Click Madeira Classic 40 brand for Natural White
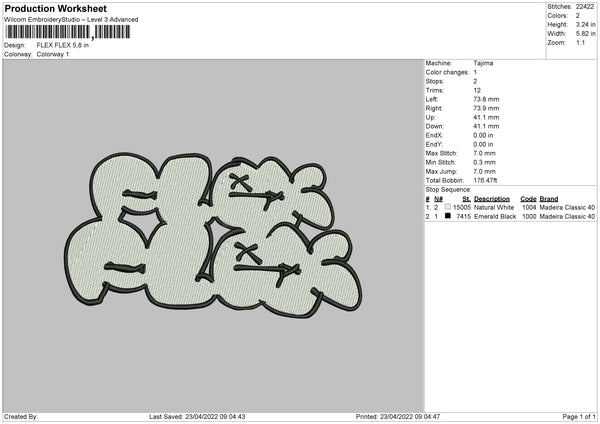This screenshot has width=600, height=424. [567, 207]
